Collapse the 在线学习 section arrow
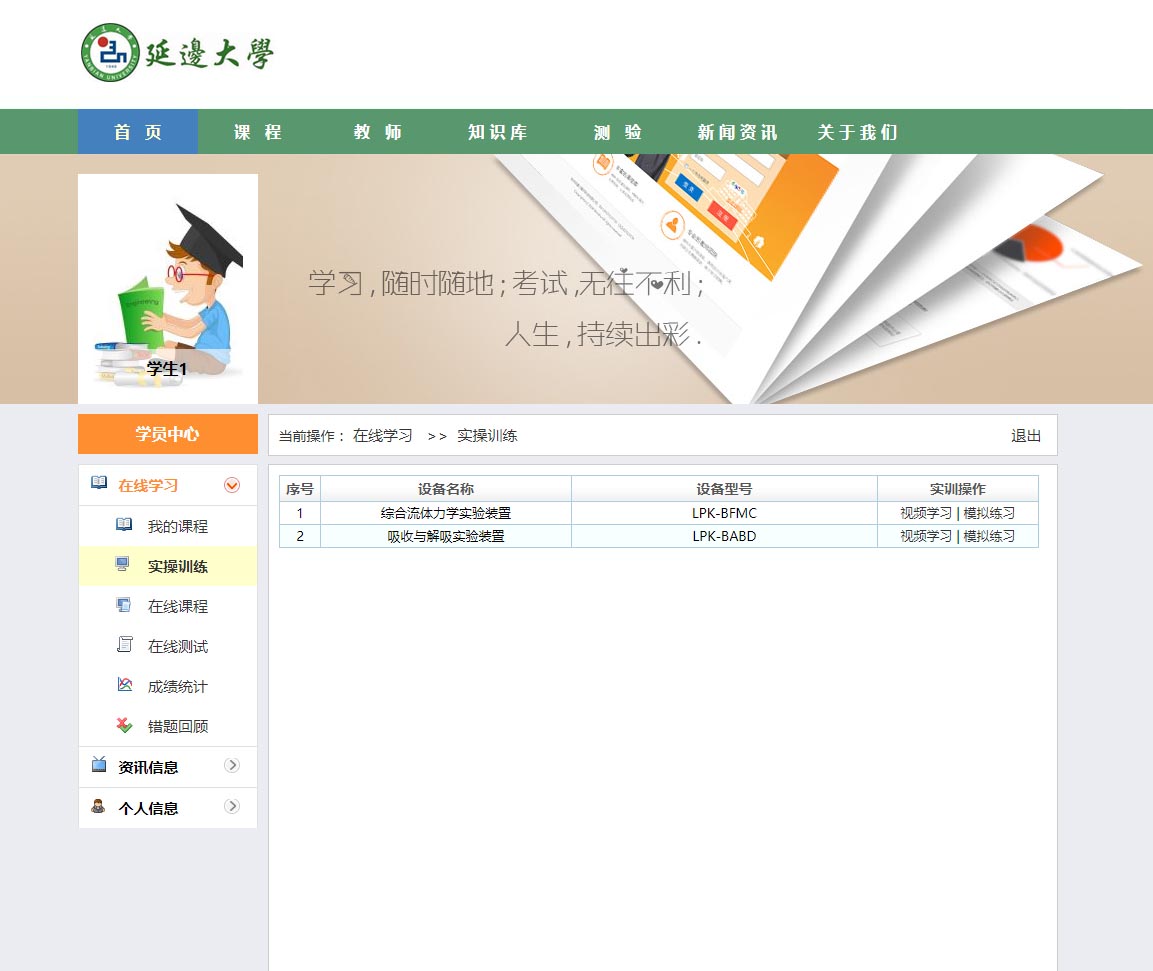 click(x=232, y=485)
